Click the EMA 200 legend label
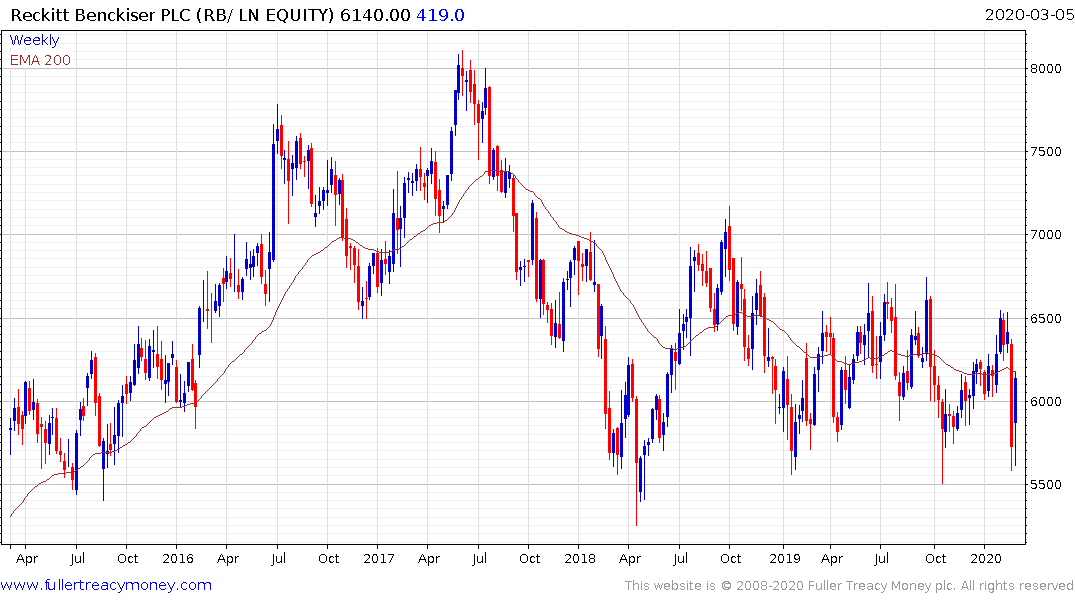The width and height of the screenshot is (1075, 600). pos(40,60)
